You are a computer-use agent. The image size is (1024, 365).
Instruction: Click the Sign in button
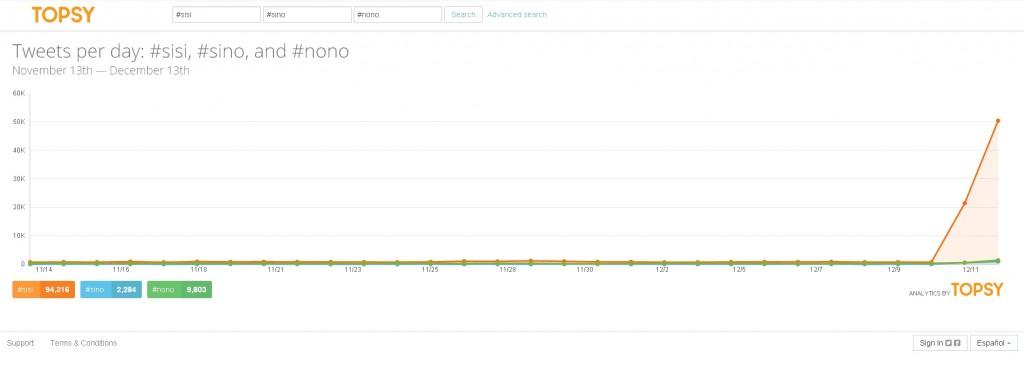point(940,343)
